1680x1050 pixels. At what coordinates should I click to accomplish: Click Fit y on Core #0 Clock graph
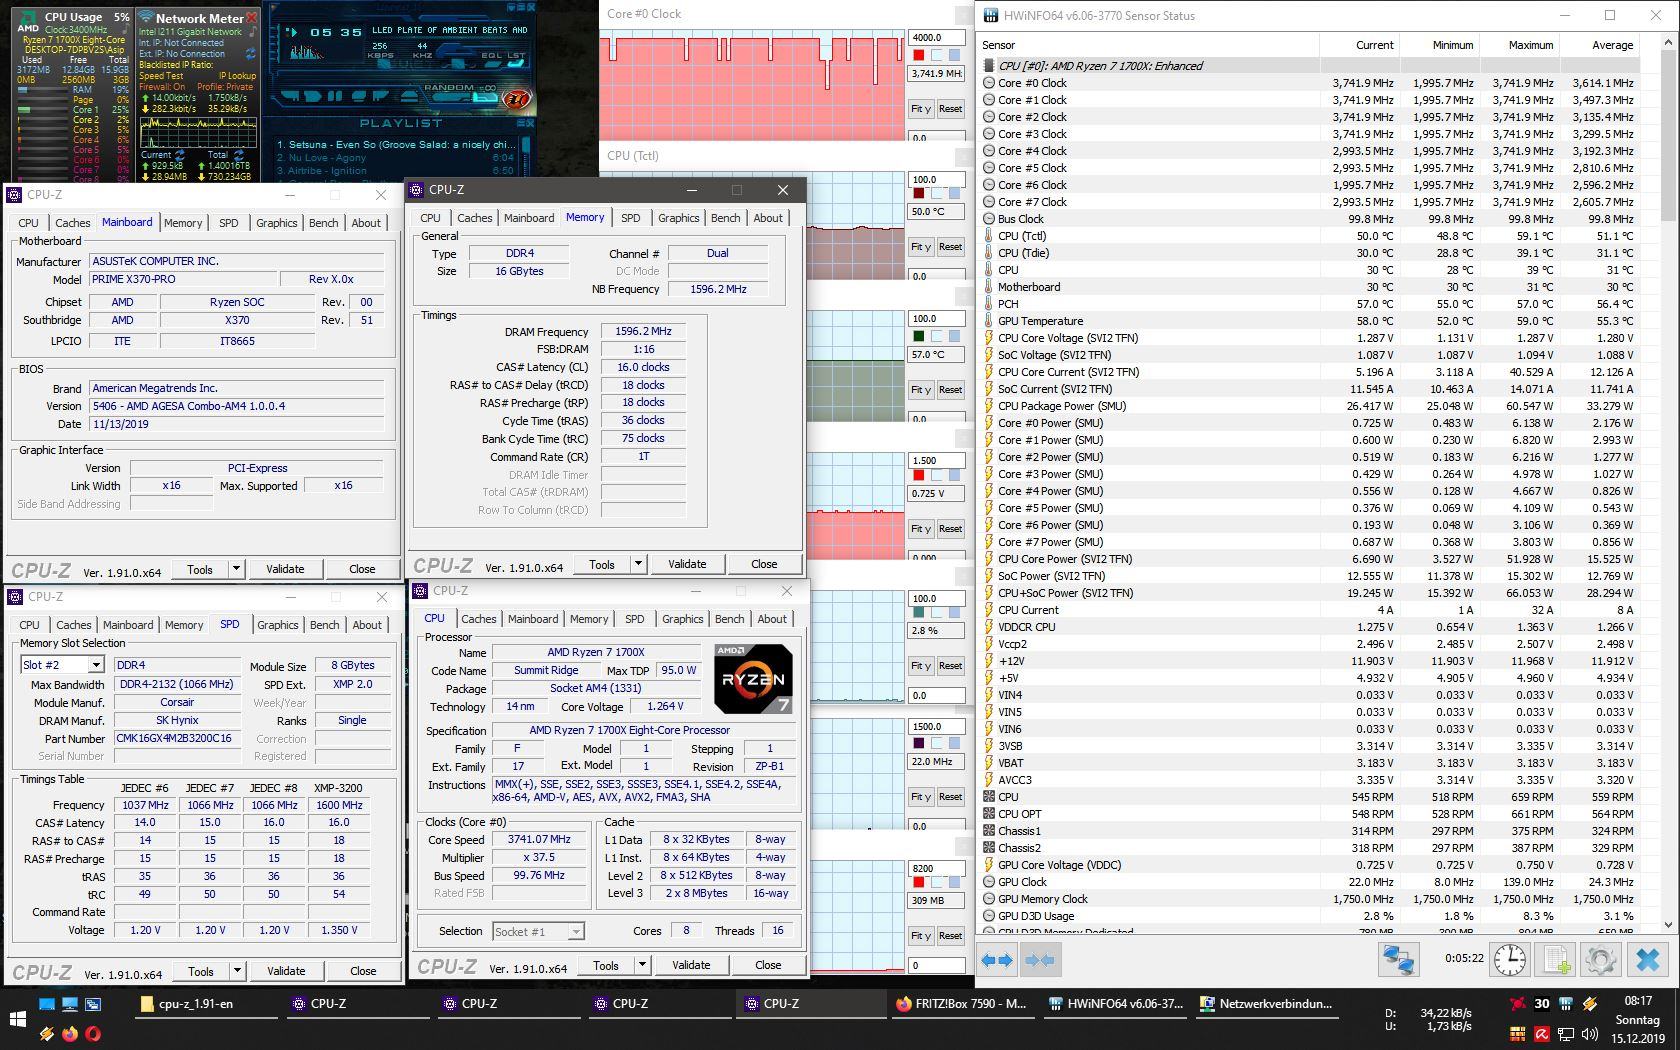pyautogui.click(x=921, y=109)
